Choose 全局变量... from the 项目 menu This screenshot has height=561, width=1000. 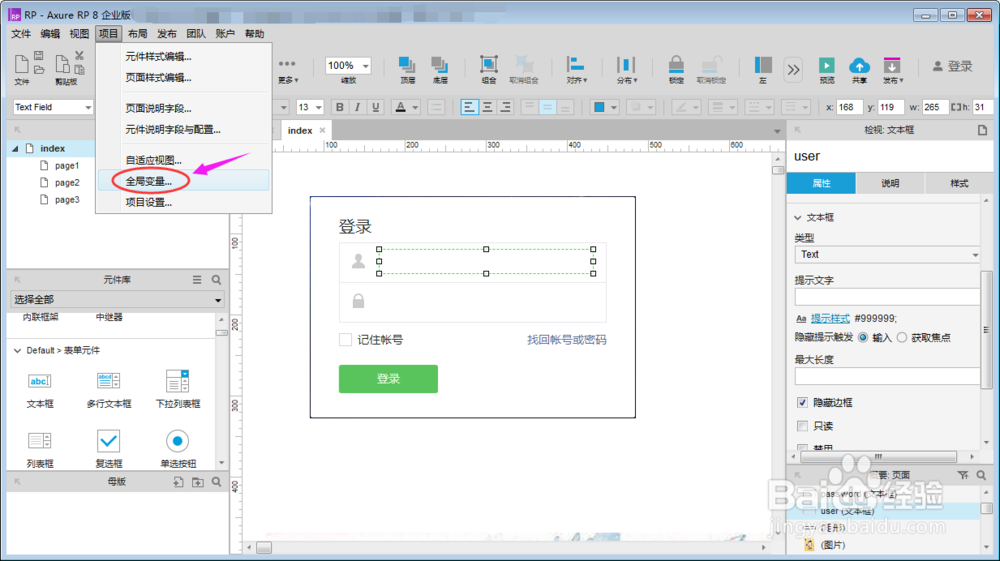click(184, 181)
